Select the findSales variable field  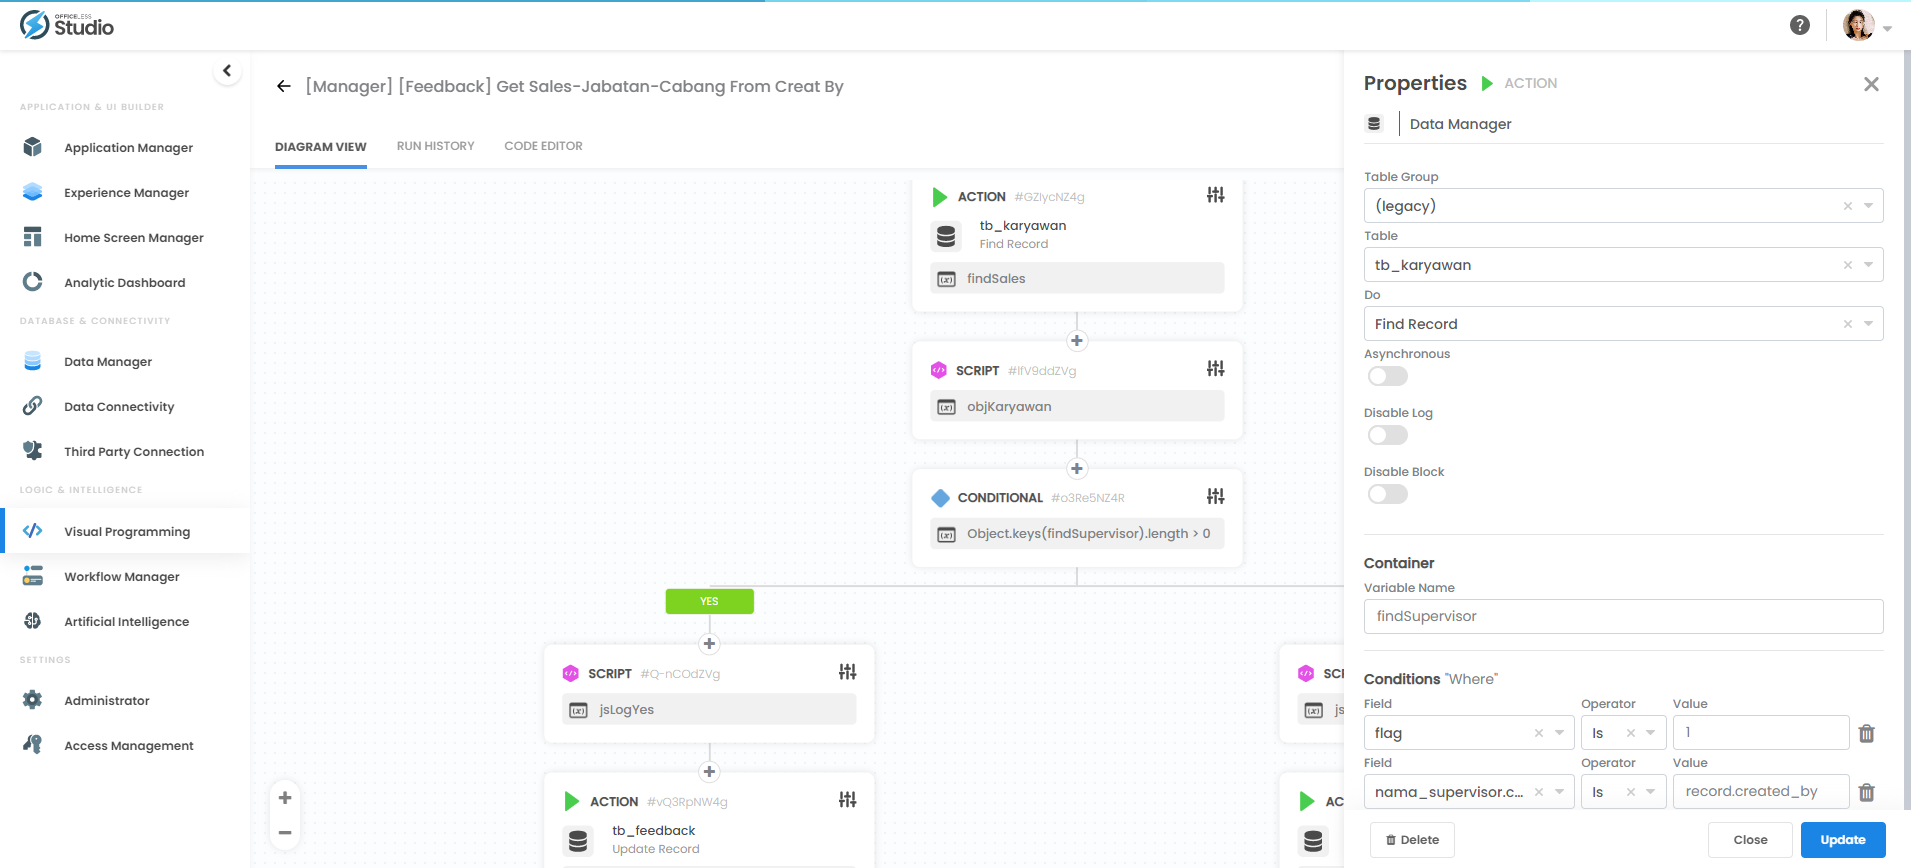click(1077, 278)
